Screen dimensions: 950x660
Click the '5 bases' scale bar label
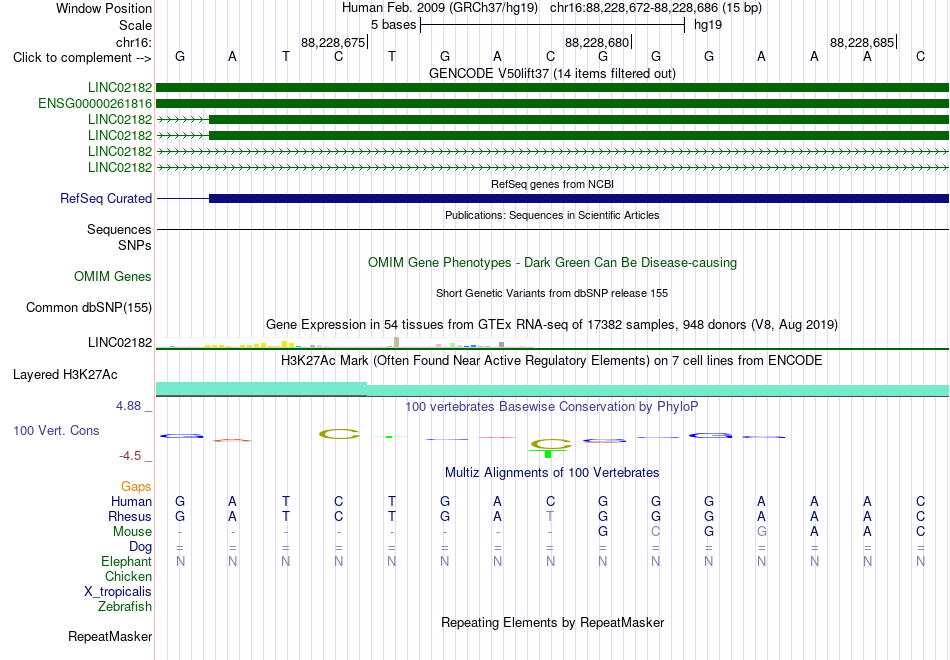394,25
